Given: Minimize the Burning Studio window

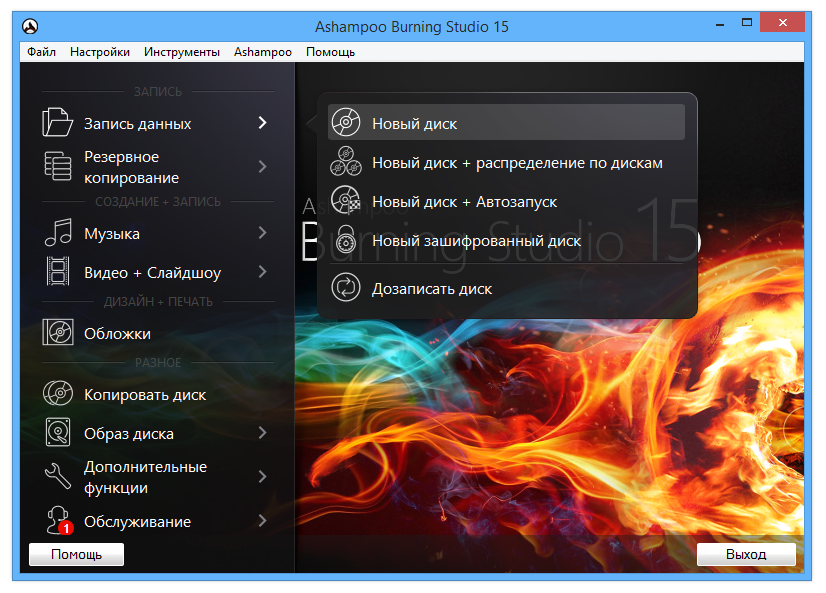Looking at the screenshot, I should coord(720,23).
